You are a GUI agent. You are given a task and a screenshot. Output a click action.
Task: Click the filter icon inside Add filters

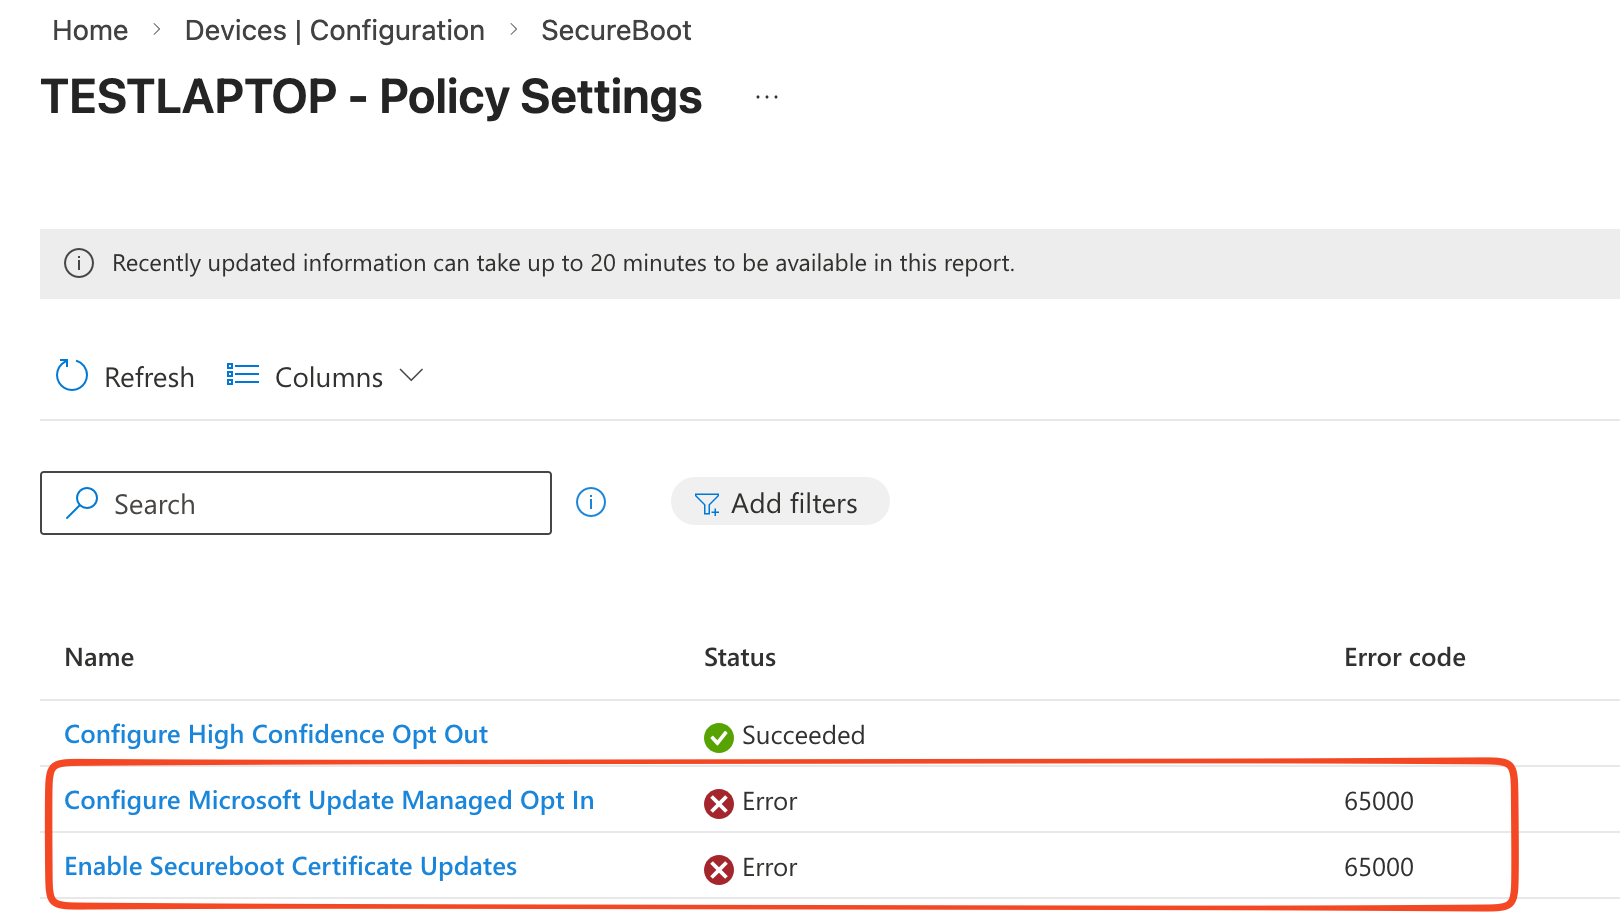point(707,502)
